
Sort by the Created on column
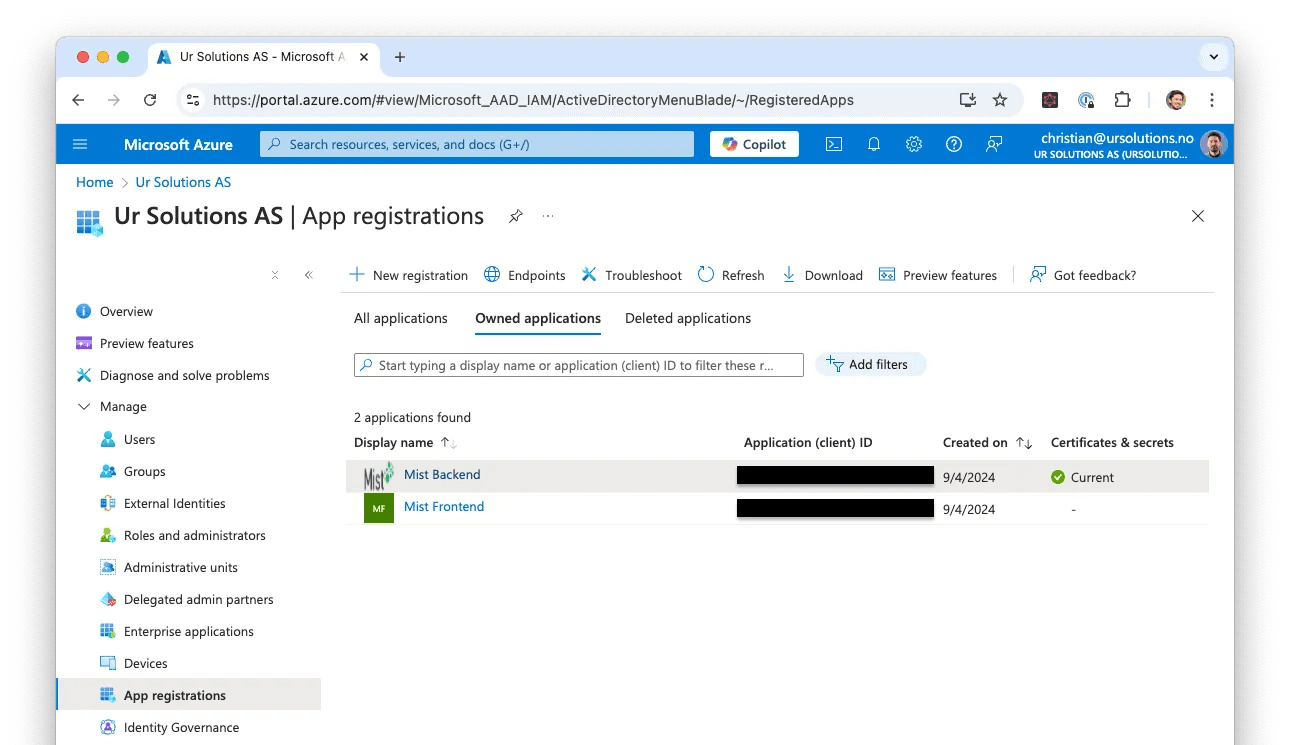(x=987, y=442)
